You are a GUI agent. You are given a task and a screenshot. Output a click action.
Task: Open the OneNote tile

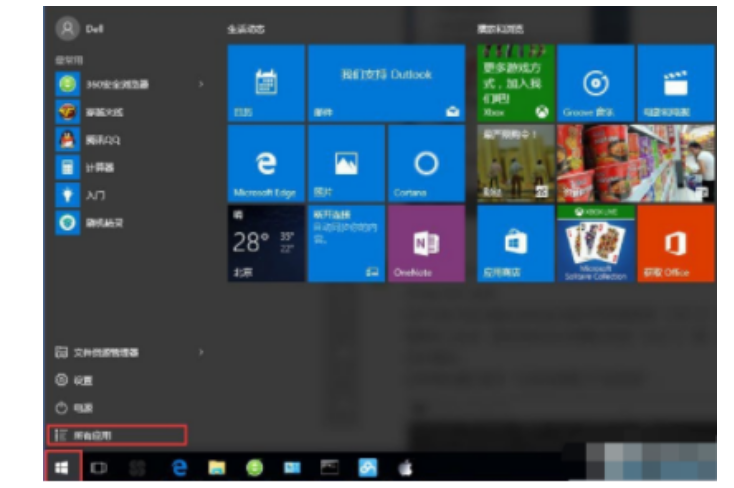coord(426,244)
